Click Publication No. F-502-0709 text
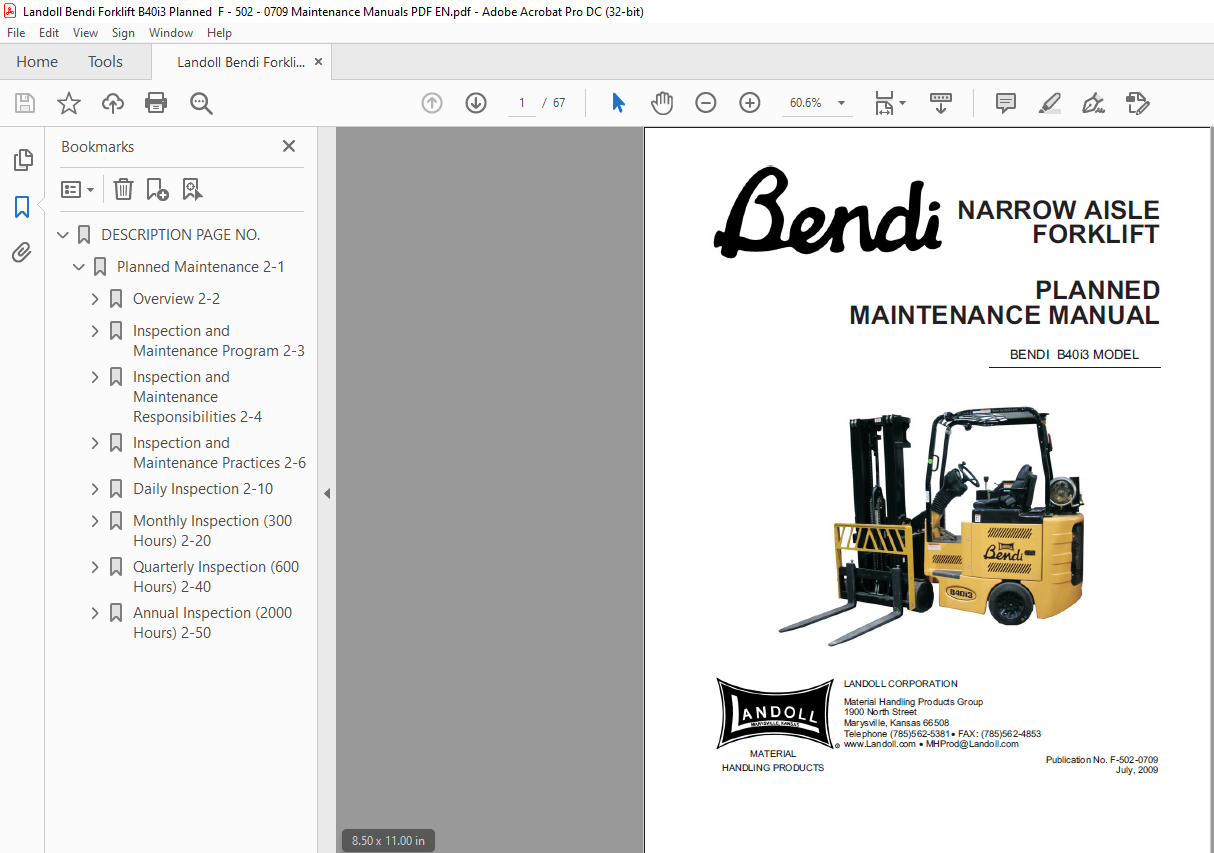Viewport: 1214px width, 853px height. click(x=1102, y=760)
